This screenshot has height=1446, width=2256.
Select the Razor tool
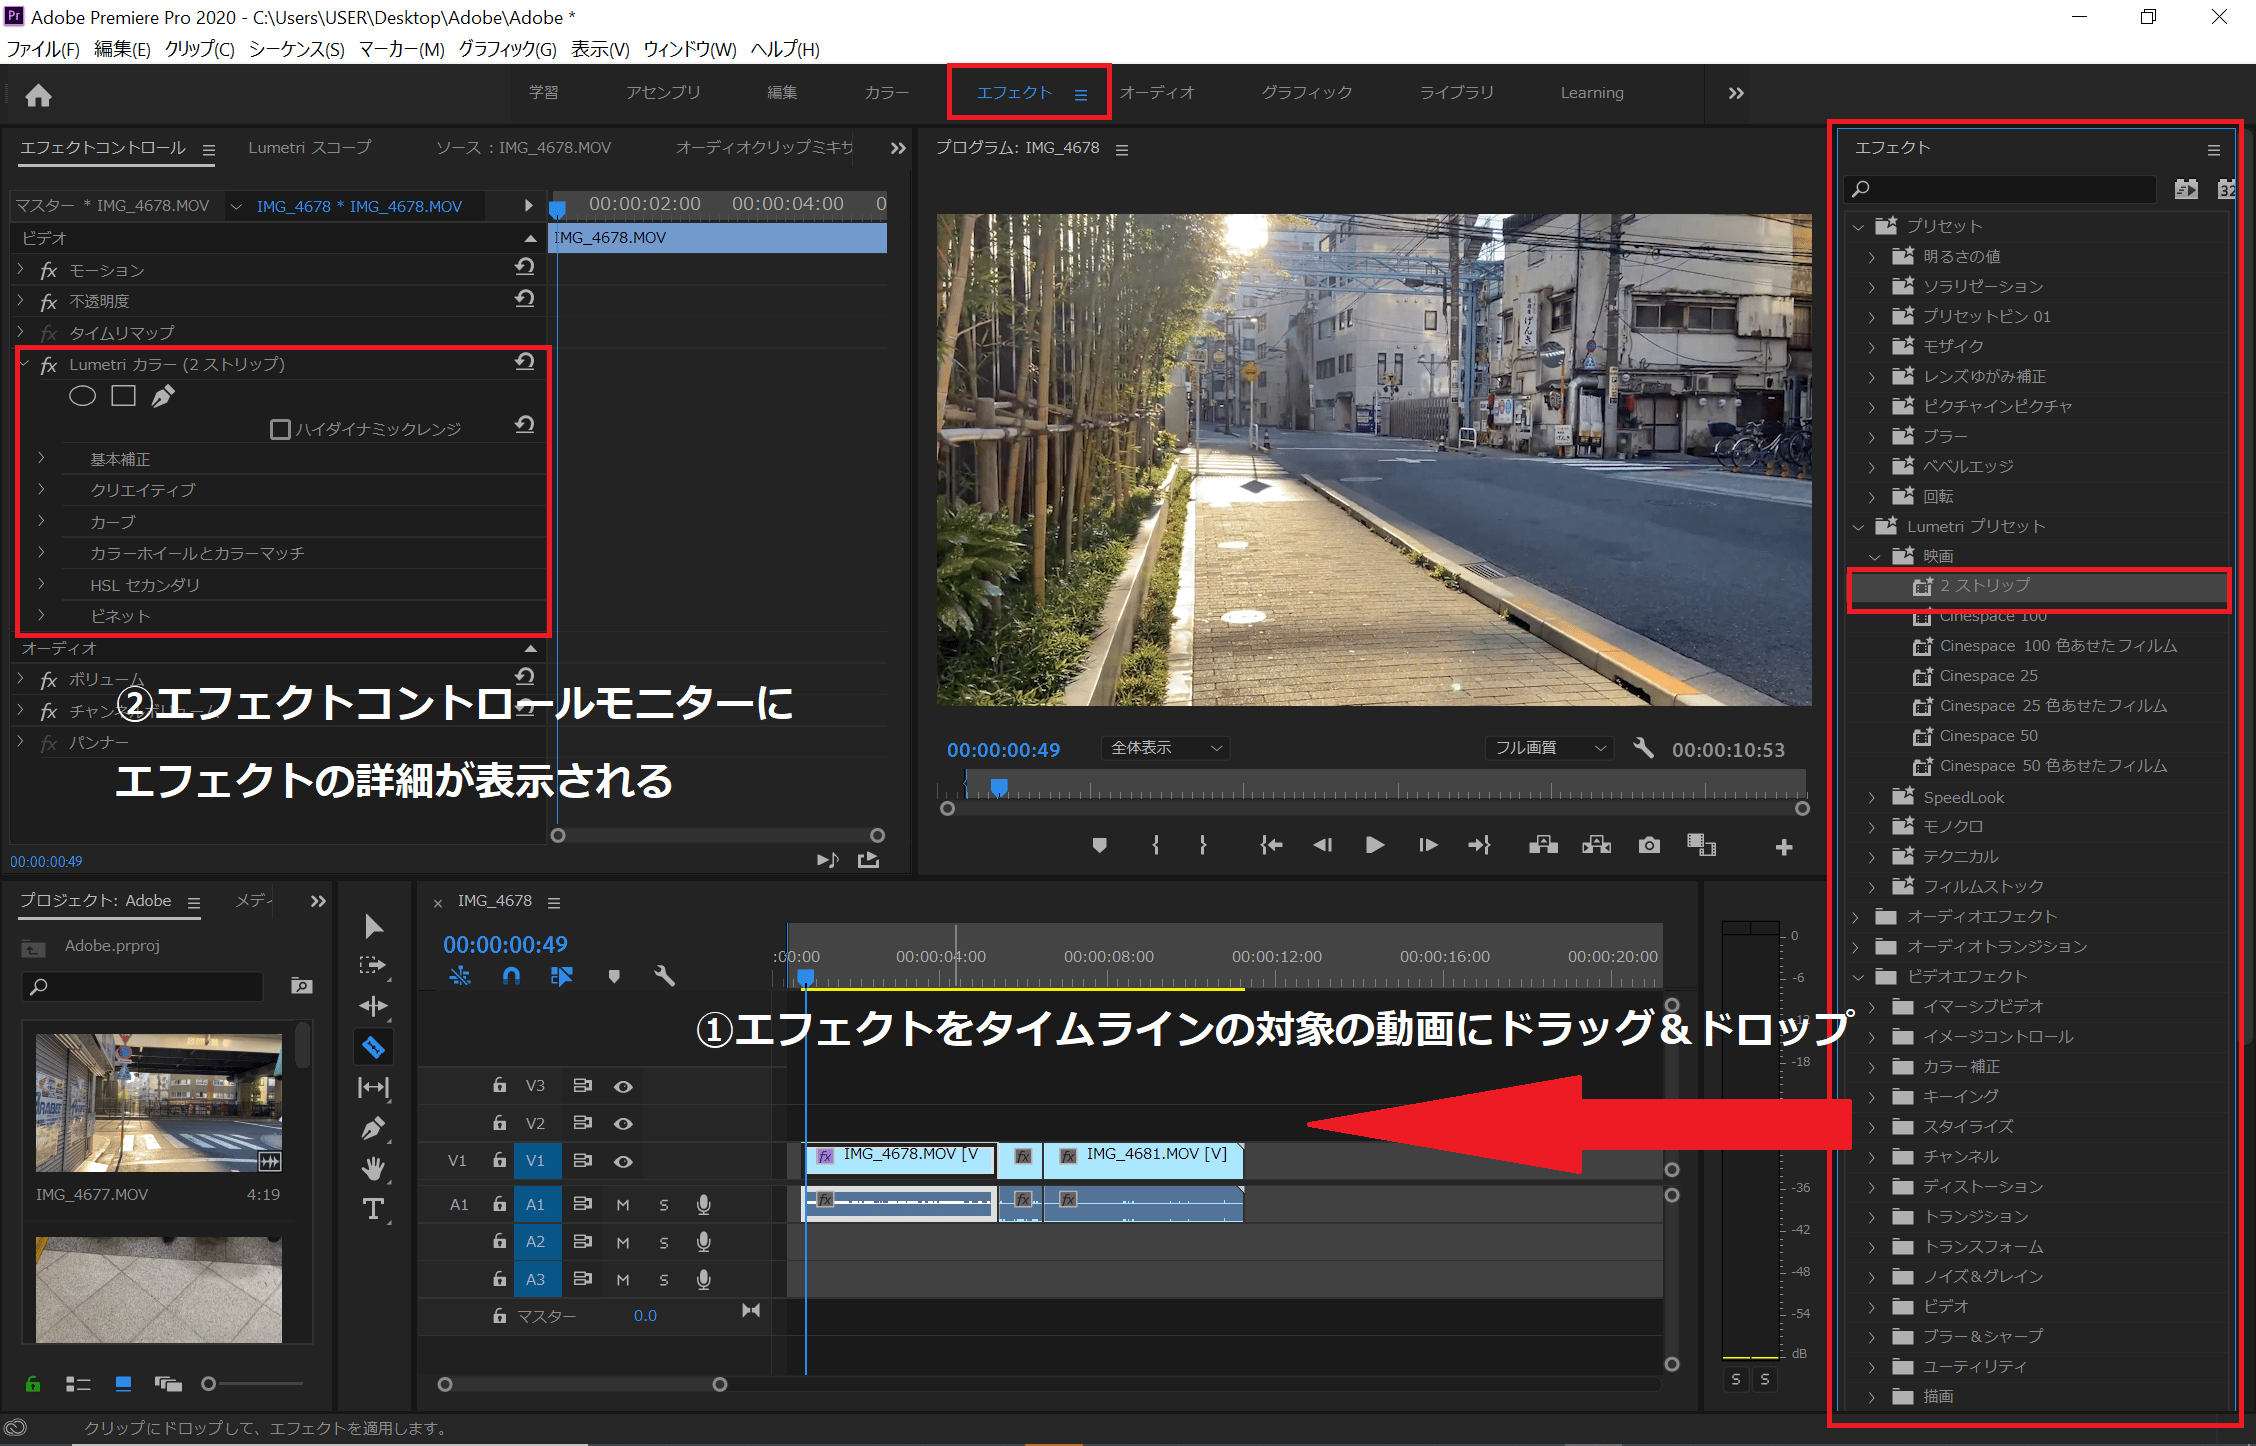pyautogui.click(x=373, y=1047)
